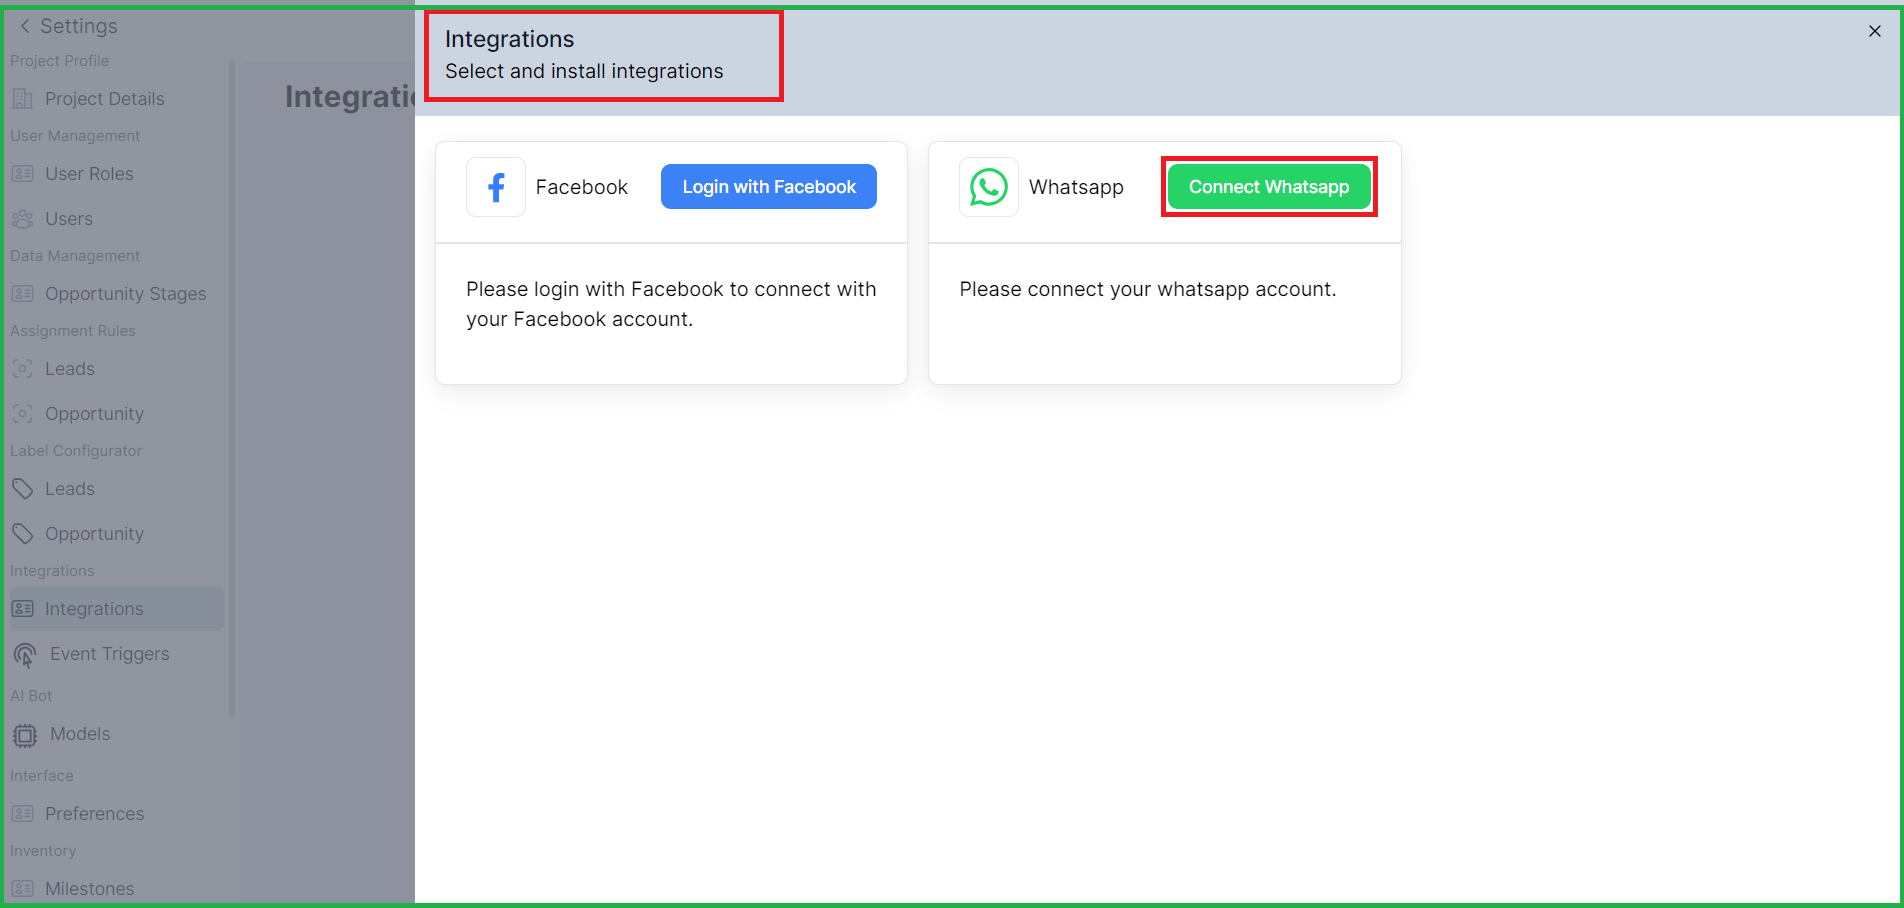Viewport: 1904px width, 908px height.
Task: Click the 'Assignment Rules' section label
Action: point(73,331)
